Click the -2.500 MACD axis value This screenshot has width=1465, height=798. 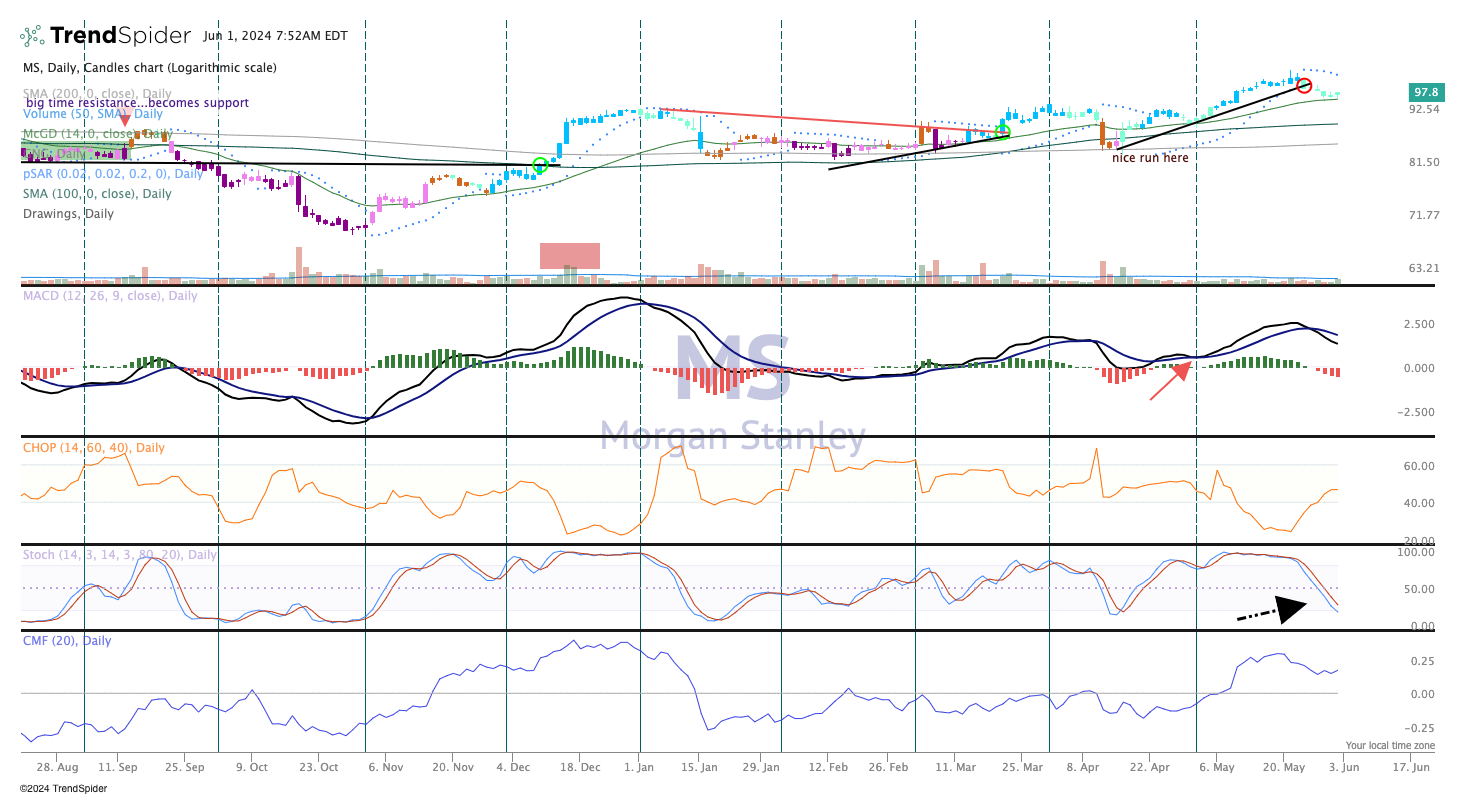1418,412
